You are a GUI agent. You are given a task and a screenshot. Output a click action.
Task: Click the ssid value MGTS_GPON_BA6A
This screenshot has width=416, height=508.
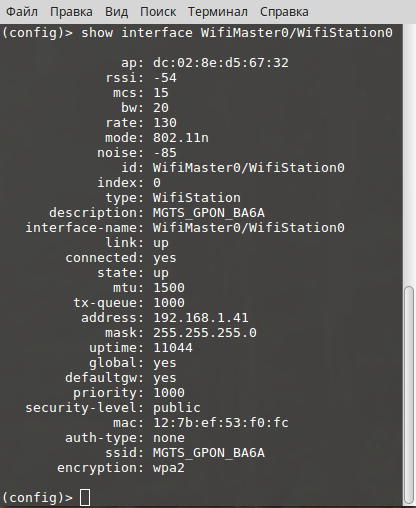point(209,453)
